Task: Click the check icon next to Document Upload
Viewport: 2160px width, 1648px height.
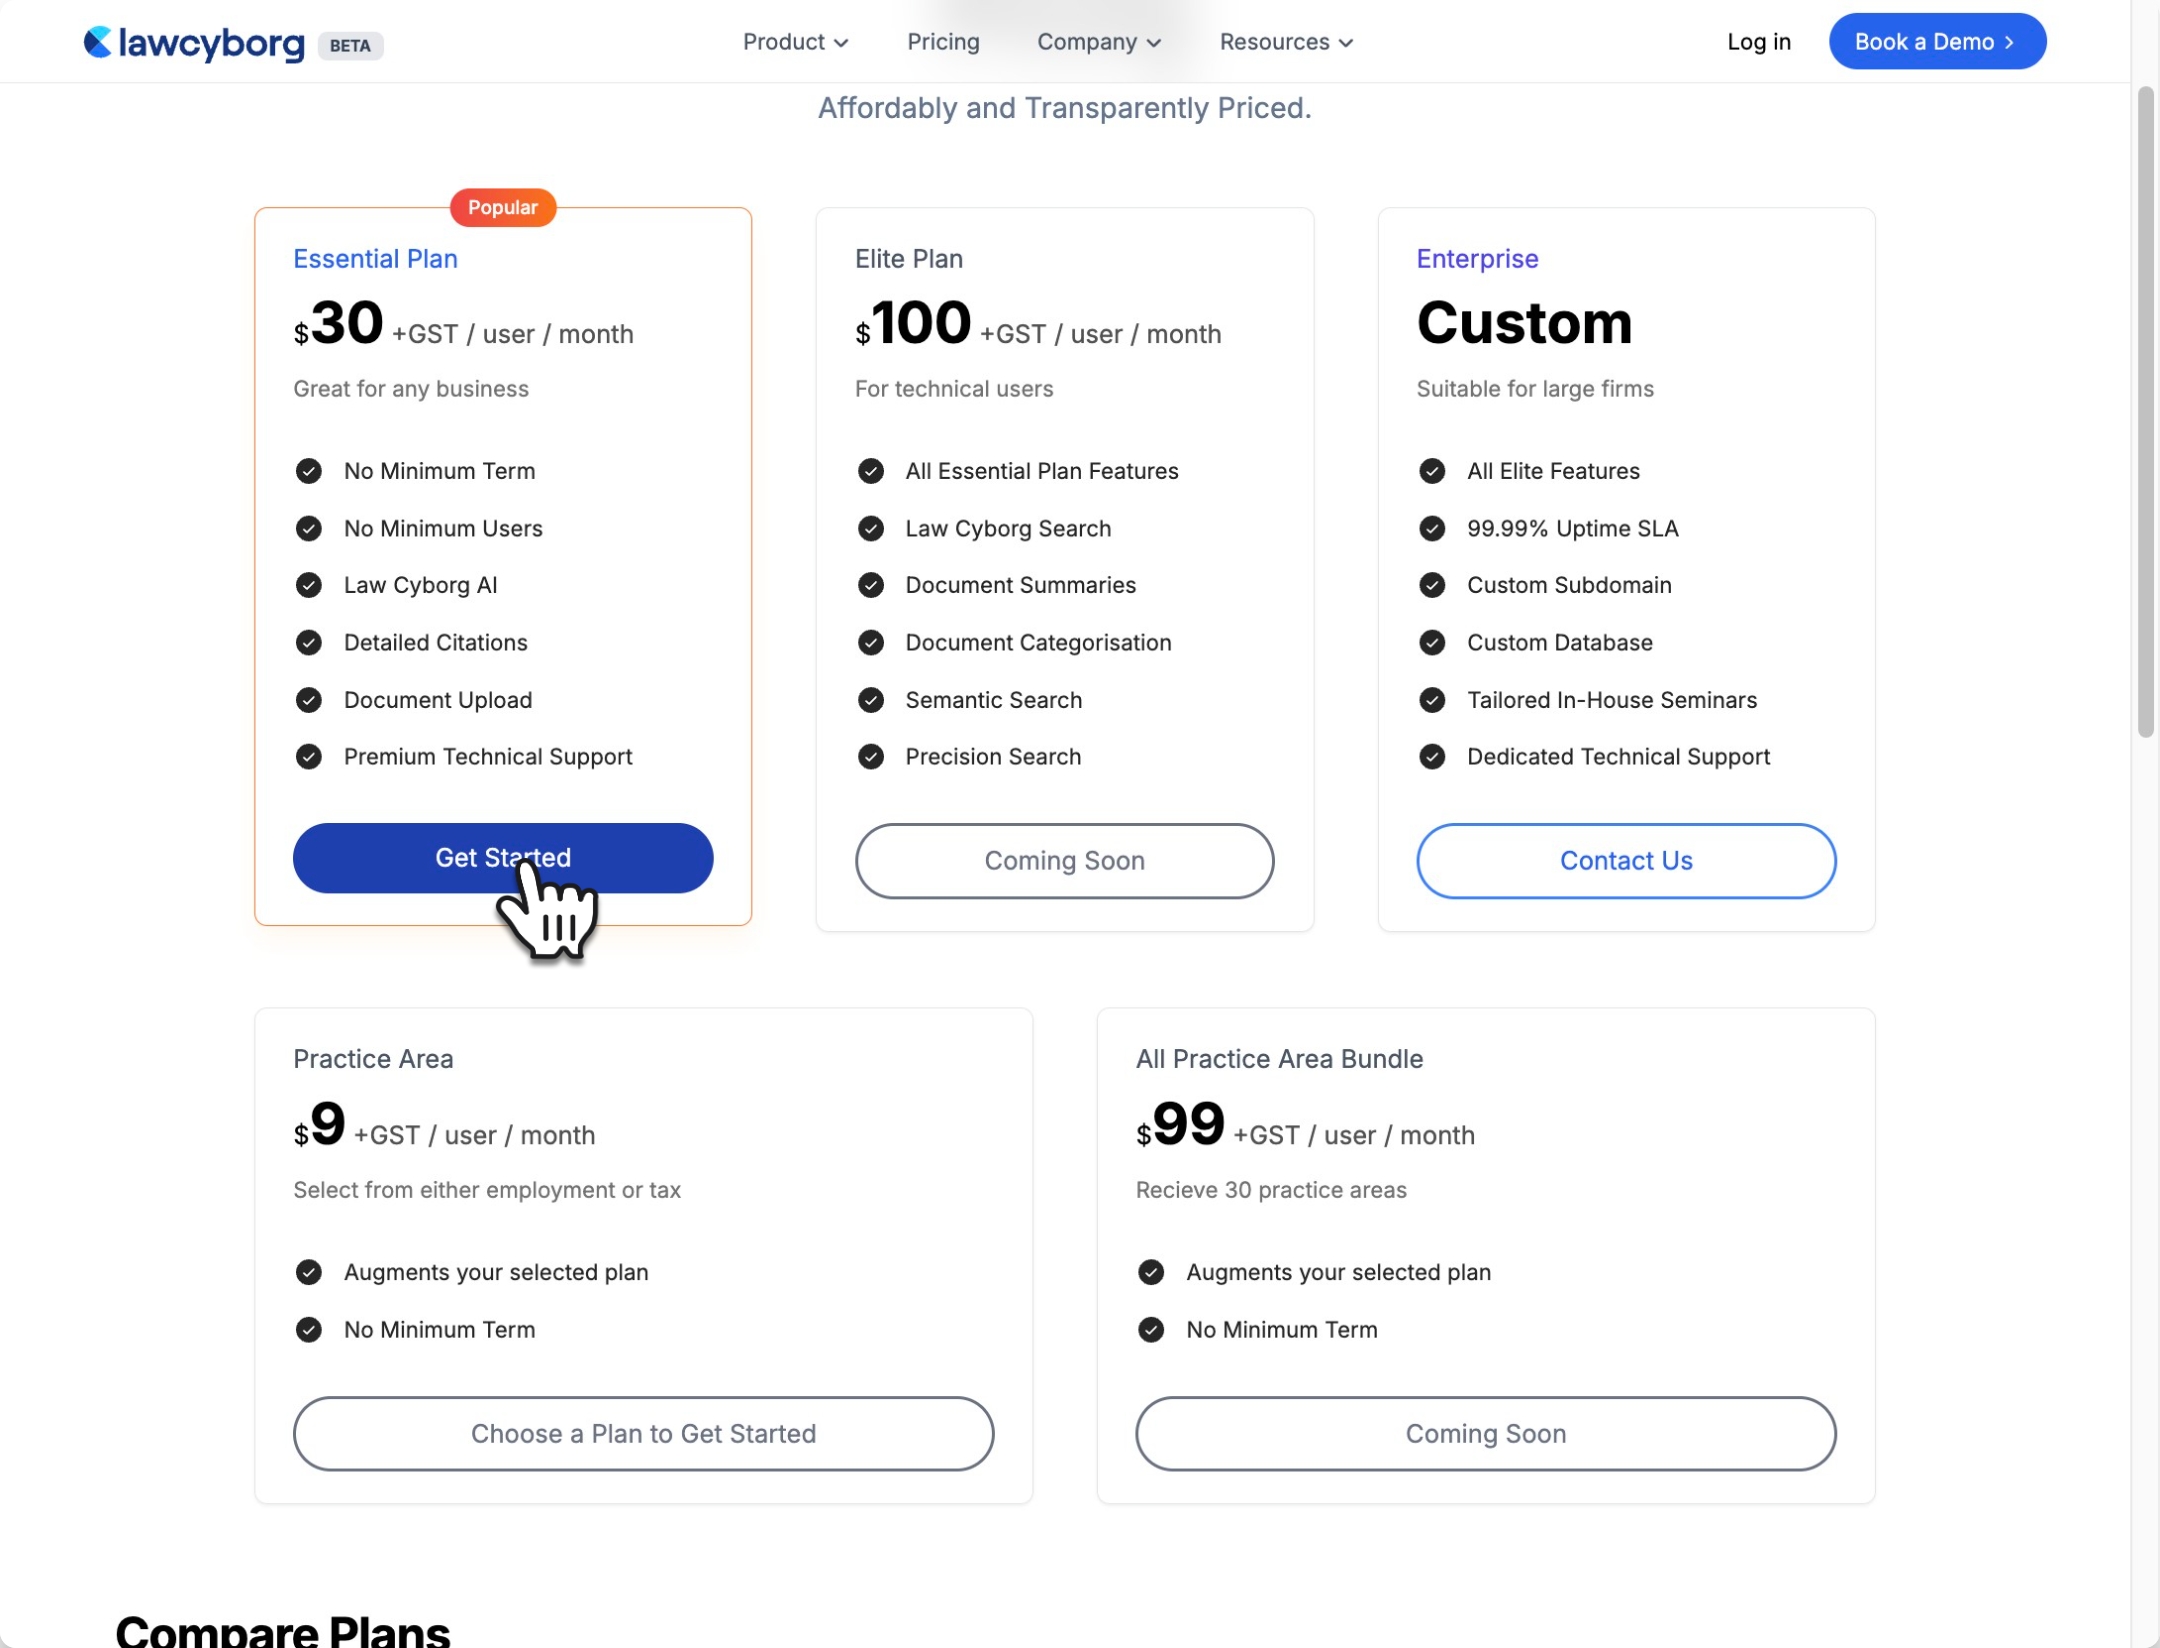Action: pos(309,700)
